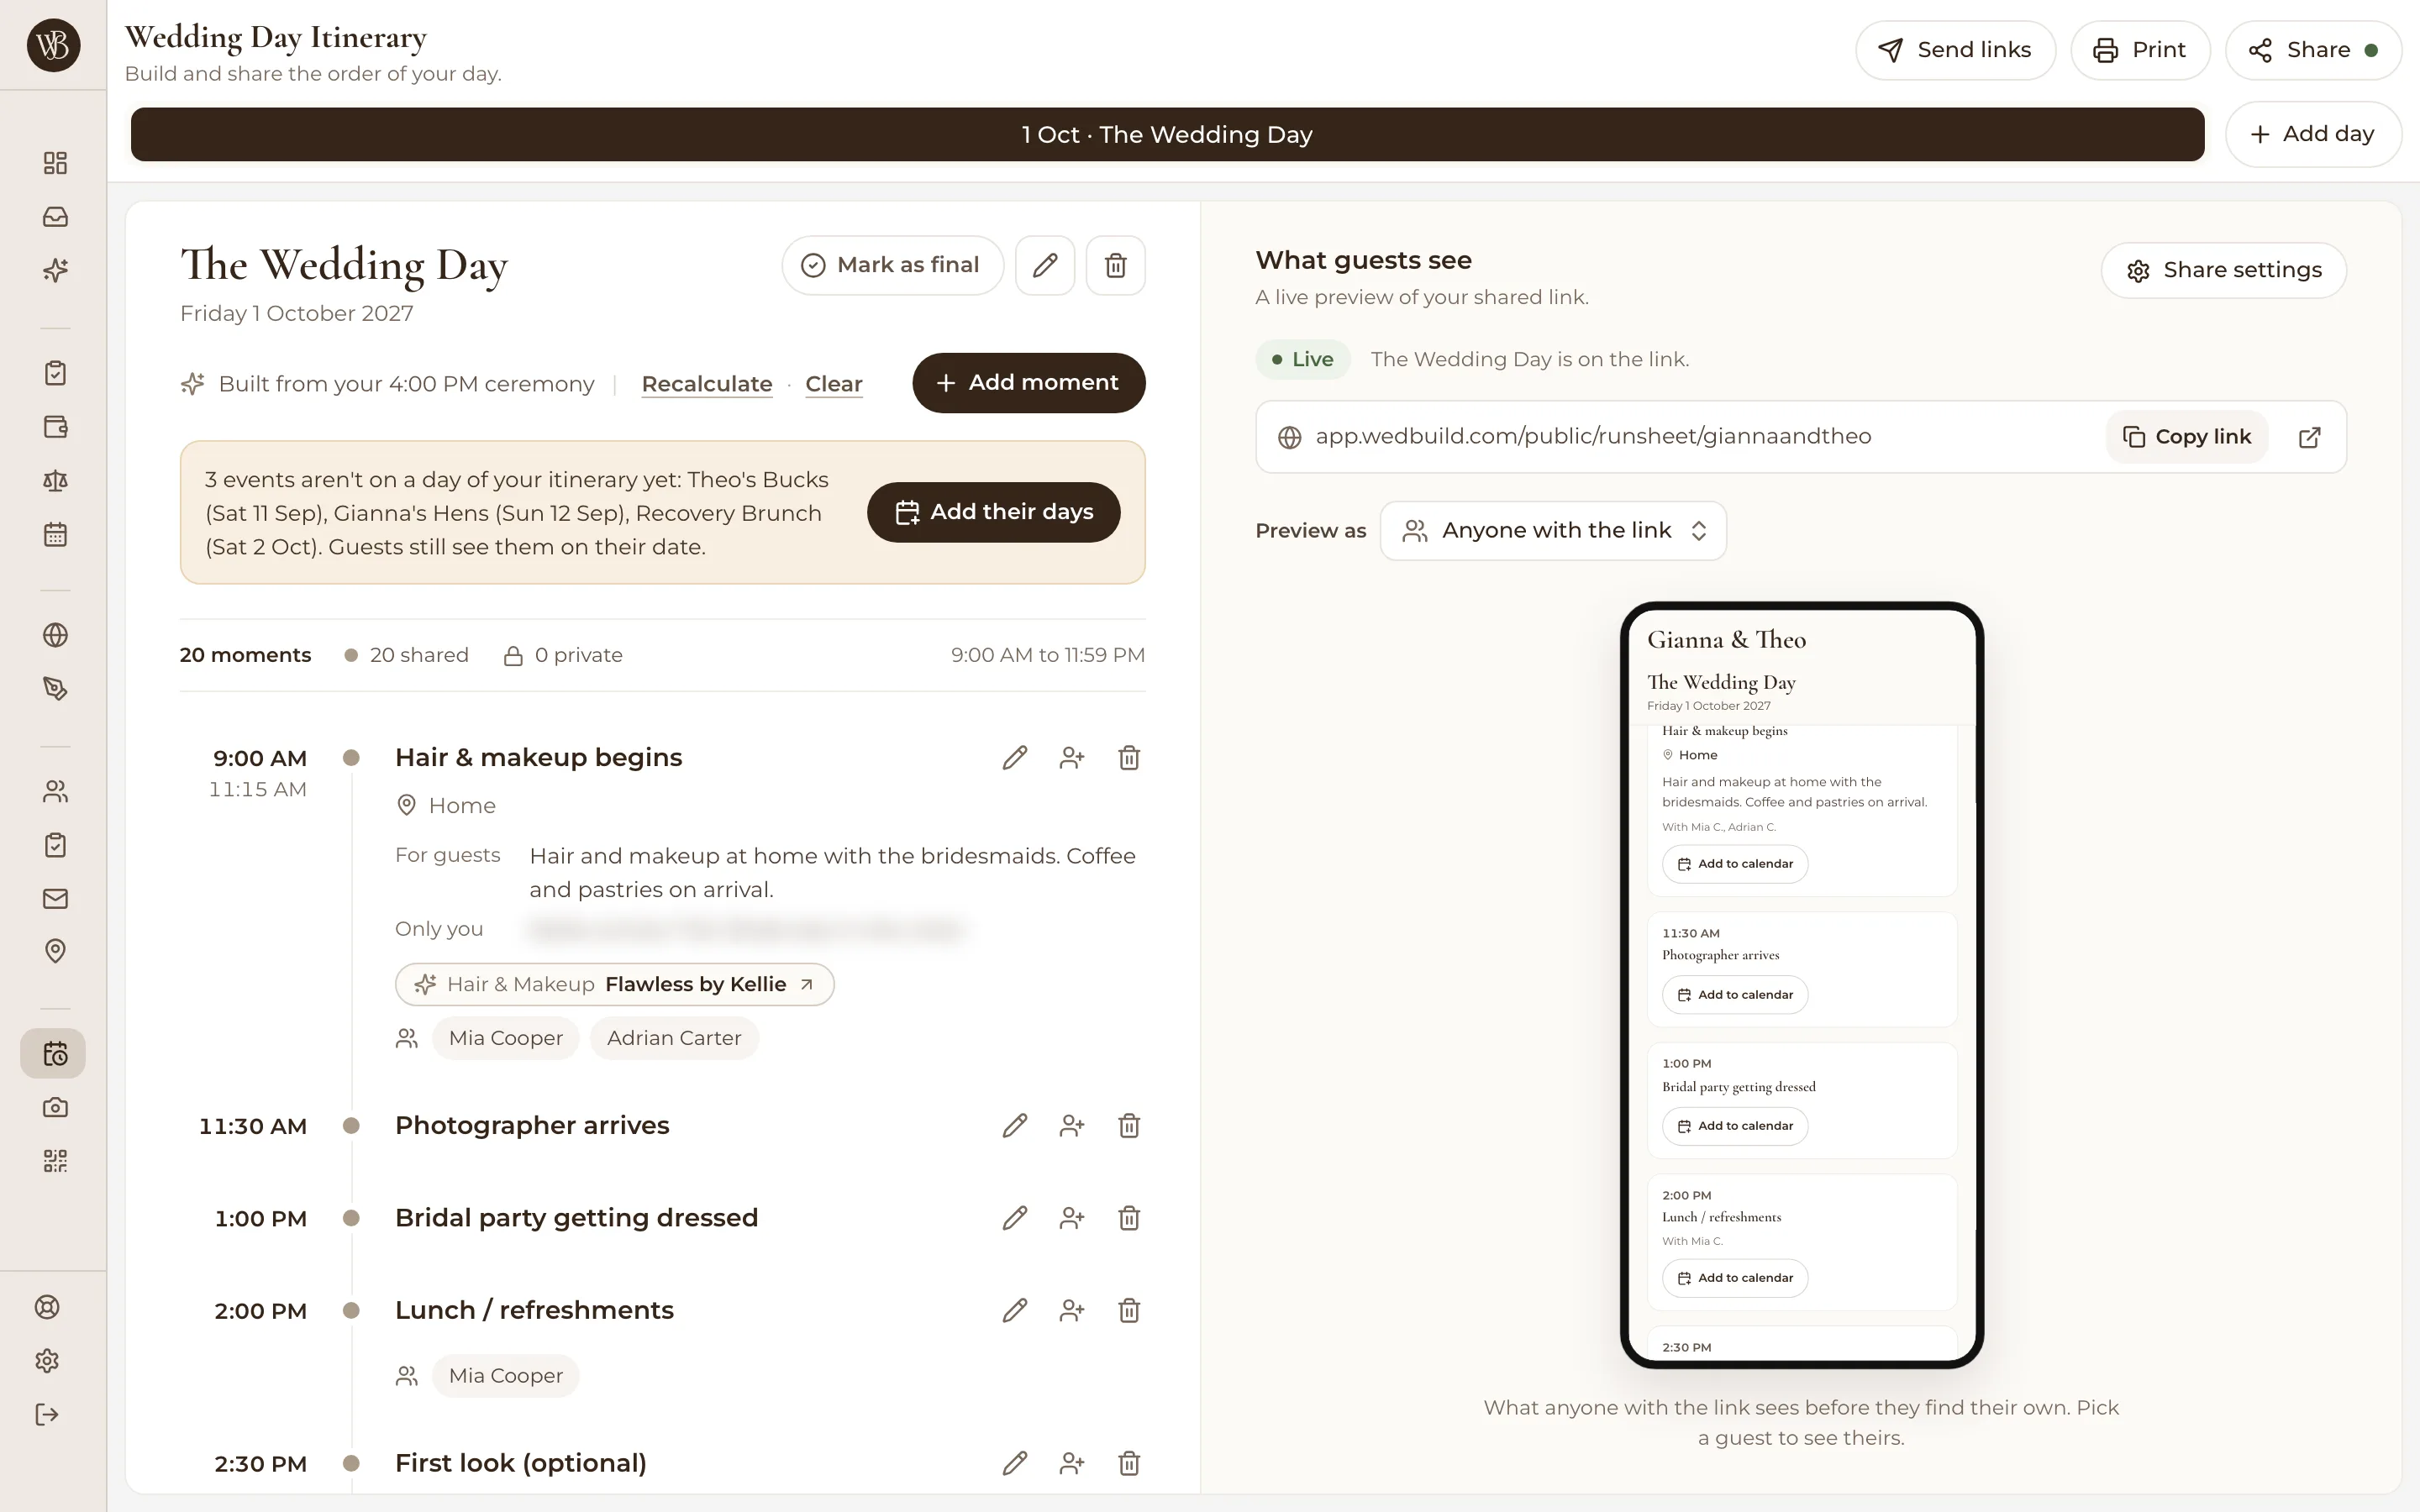
Task: Click the log out icon in sidebar
Action: [x=47, y=1414]
